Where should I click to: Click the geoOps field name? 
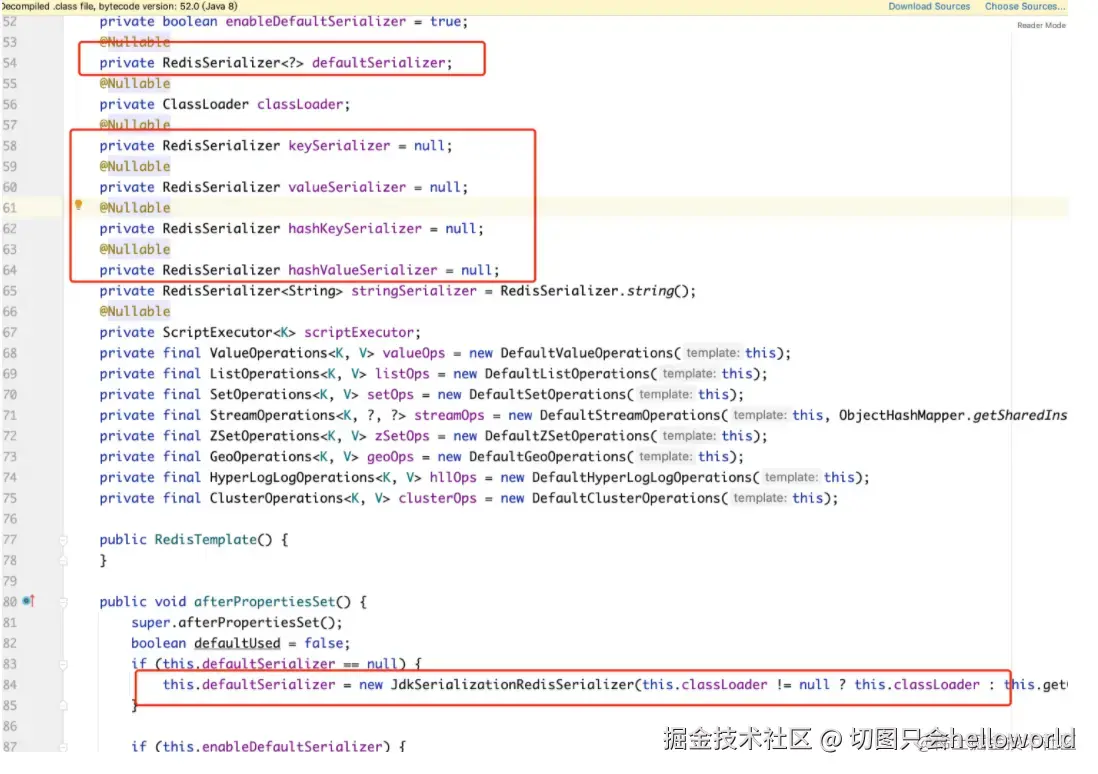(x=390, y=457)
